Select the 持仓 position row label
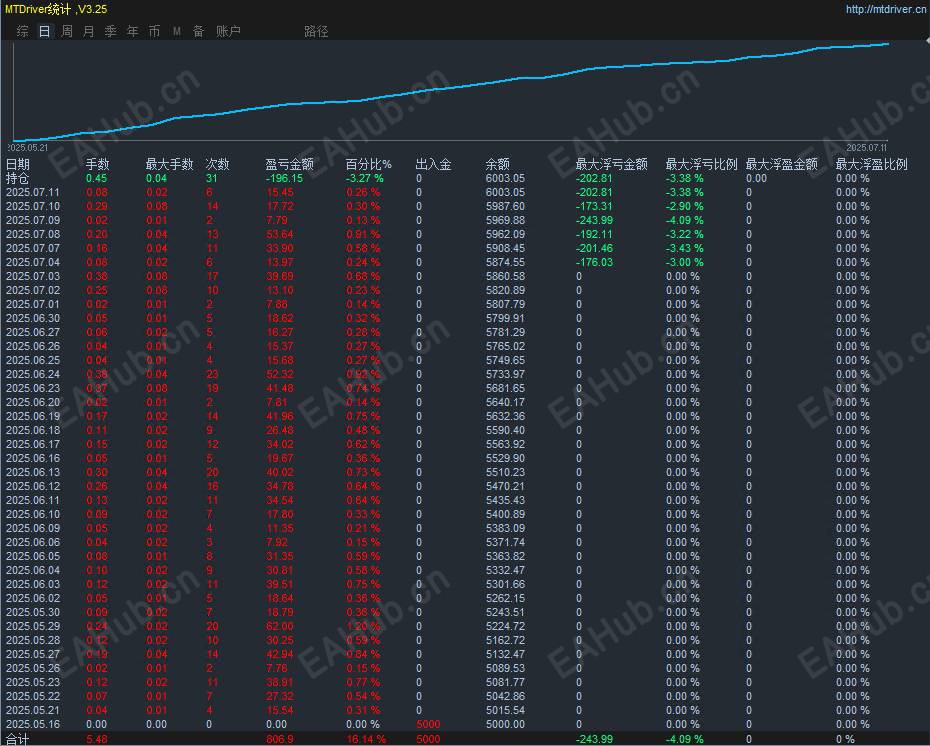The height and width of the screenshot is (746, 930). [17, 178]
